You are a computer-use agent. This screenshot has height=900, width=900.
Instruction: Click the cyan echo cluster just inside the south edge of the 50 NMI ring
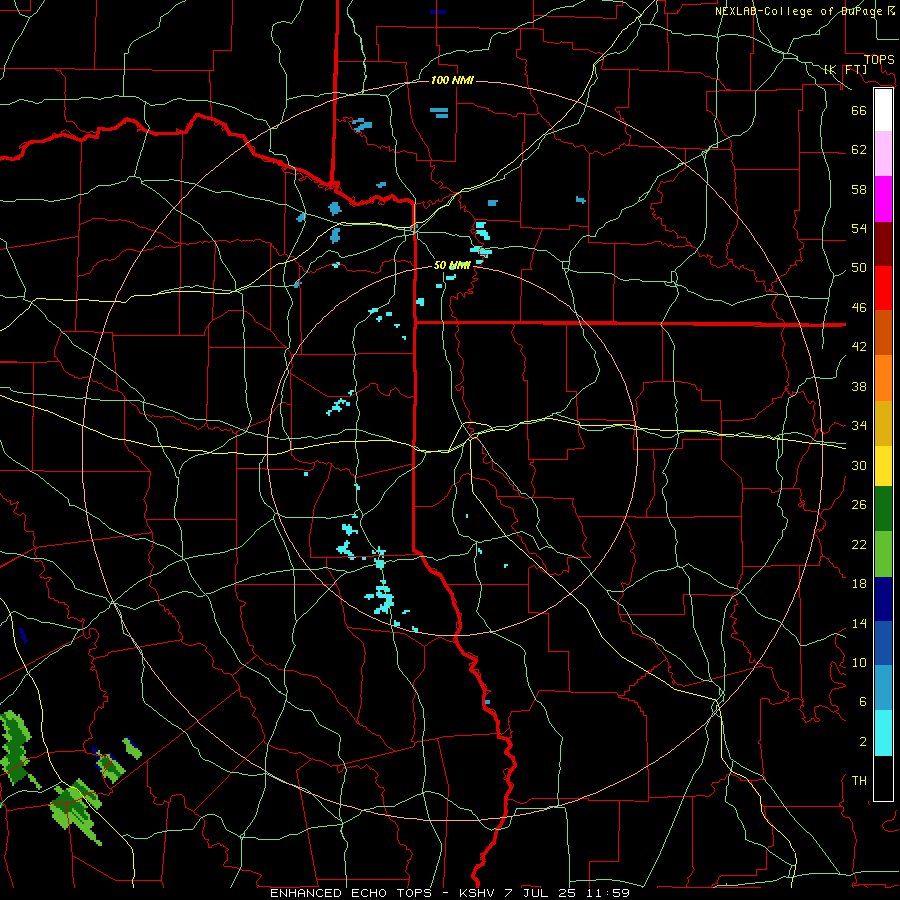[x=380, y=597]
